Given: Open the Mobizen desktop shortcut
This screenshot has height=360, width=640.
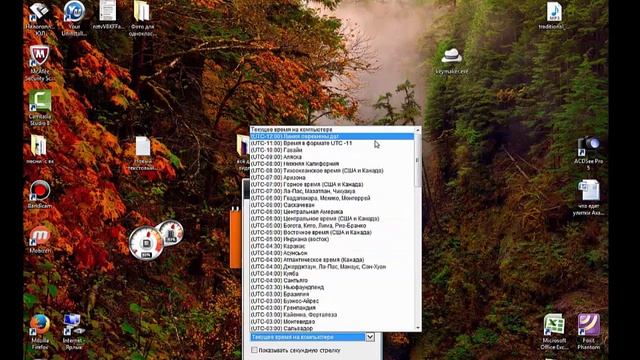Looking at the screenshot, I should click(x=40, y=236).
